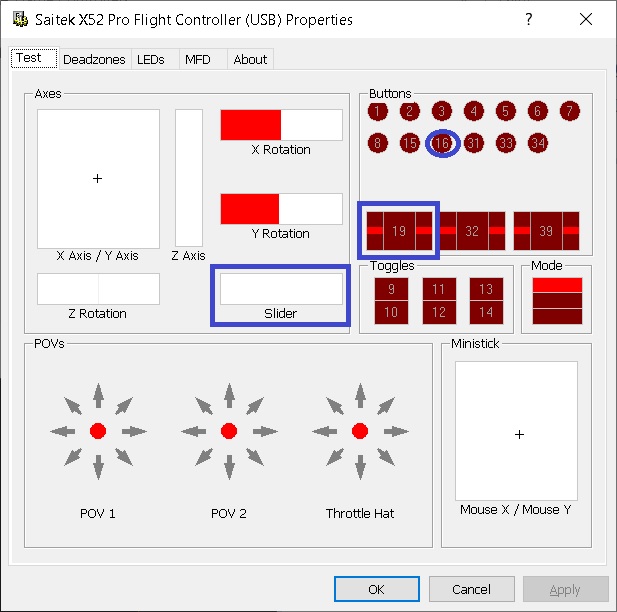Viewport: 617px width, 612px height.
Task: Click the Mouse X / Mouse Y ministick box
Action: pyautogui.click(x=517, y=431)
